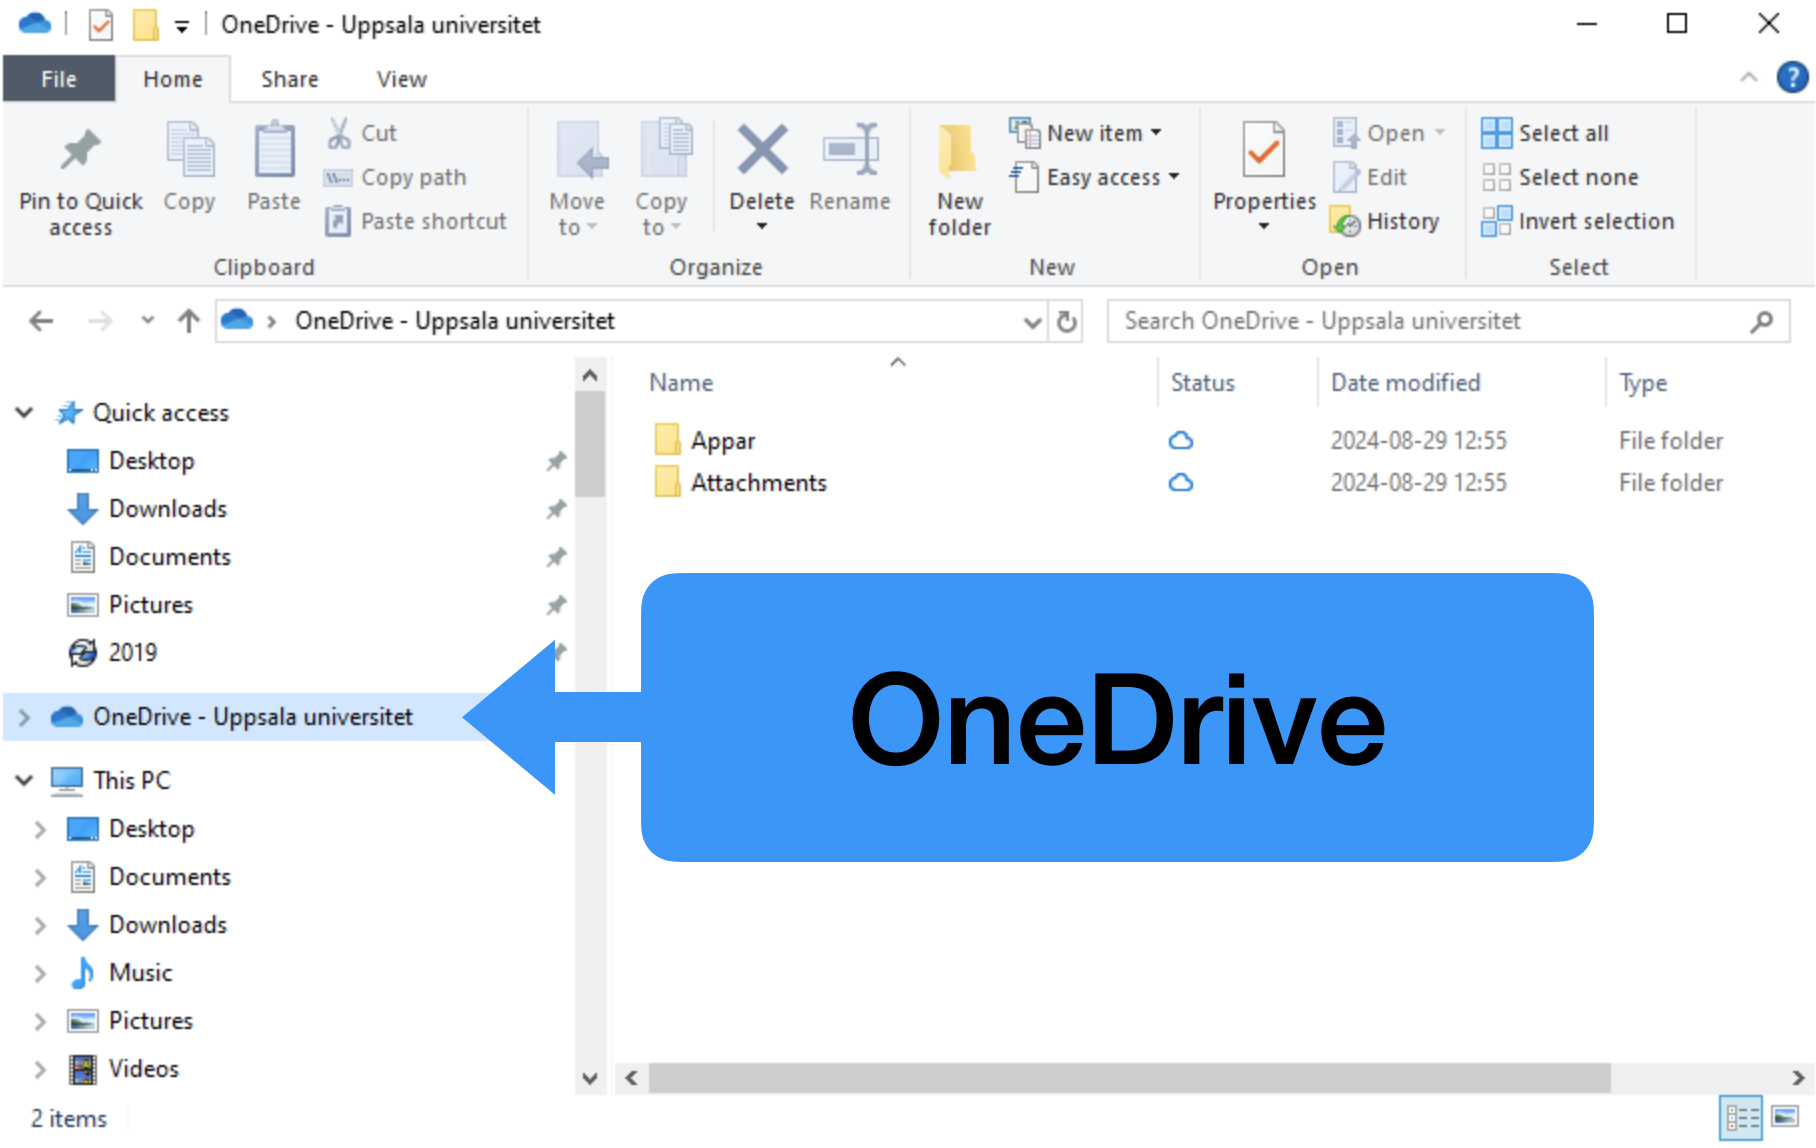This screenshot has width=1816, height=1148.
Task: Refresh the current folder view
Action: 1067,321
